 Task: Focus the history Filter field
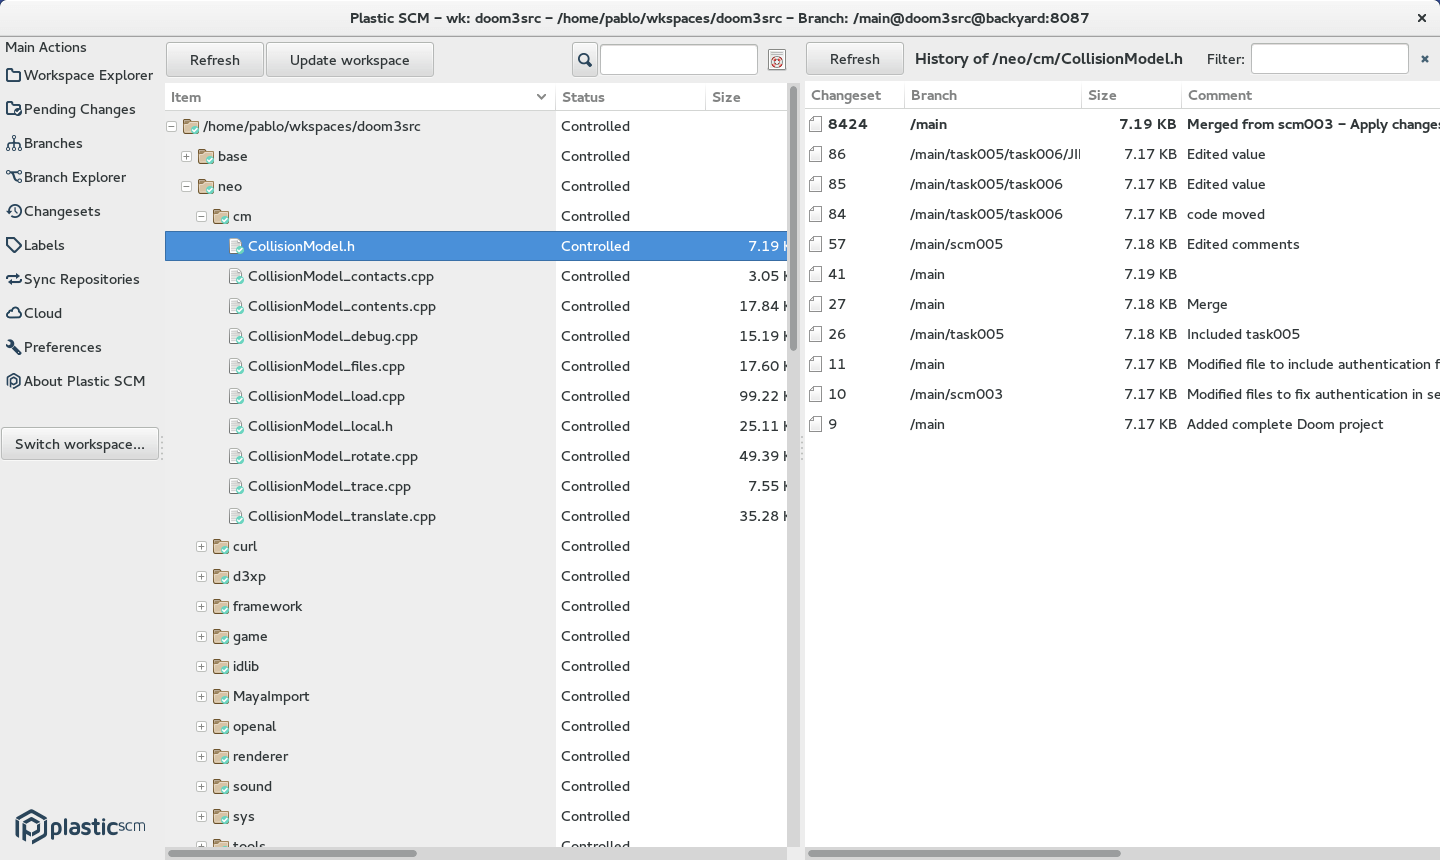click(1330, 59)
